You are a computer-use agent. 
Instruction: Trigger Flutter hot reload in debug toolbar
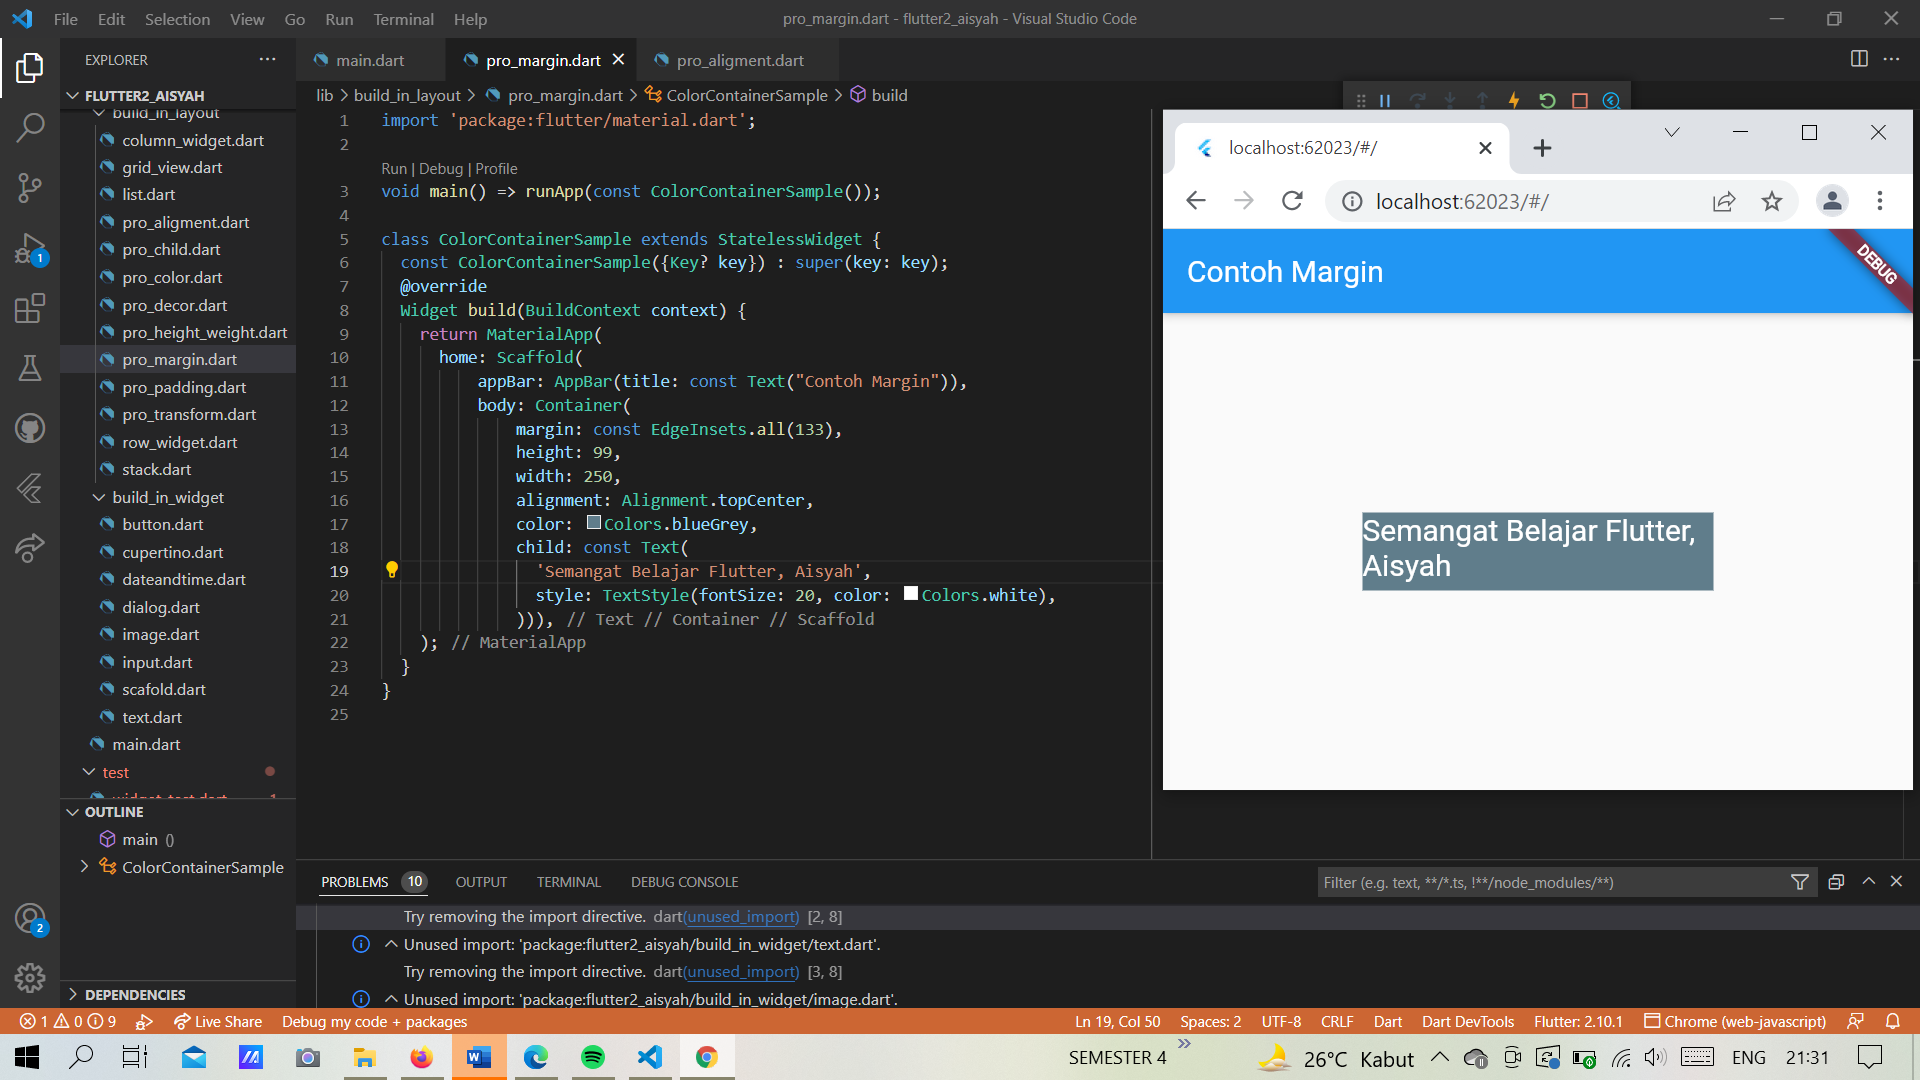point(1514,100)
